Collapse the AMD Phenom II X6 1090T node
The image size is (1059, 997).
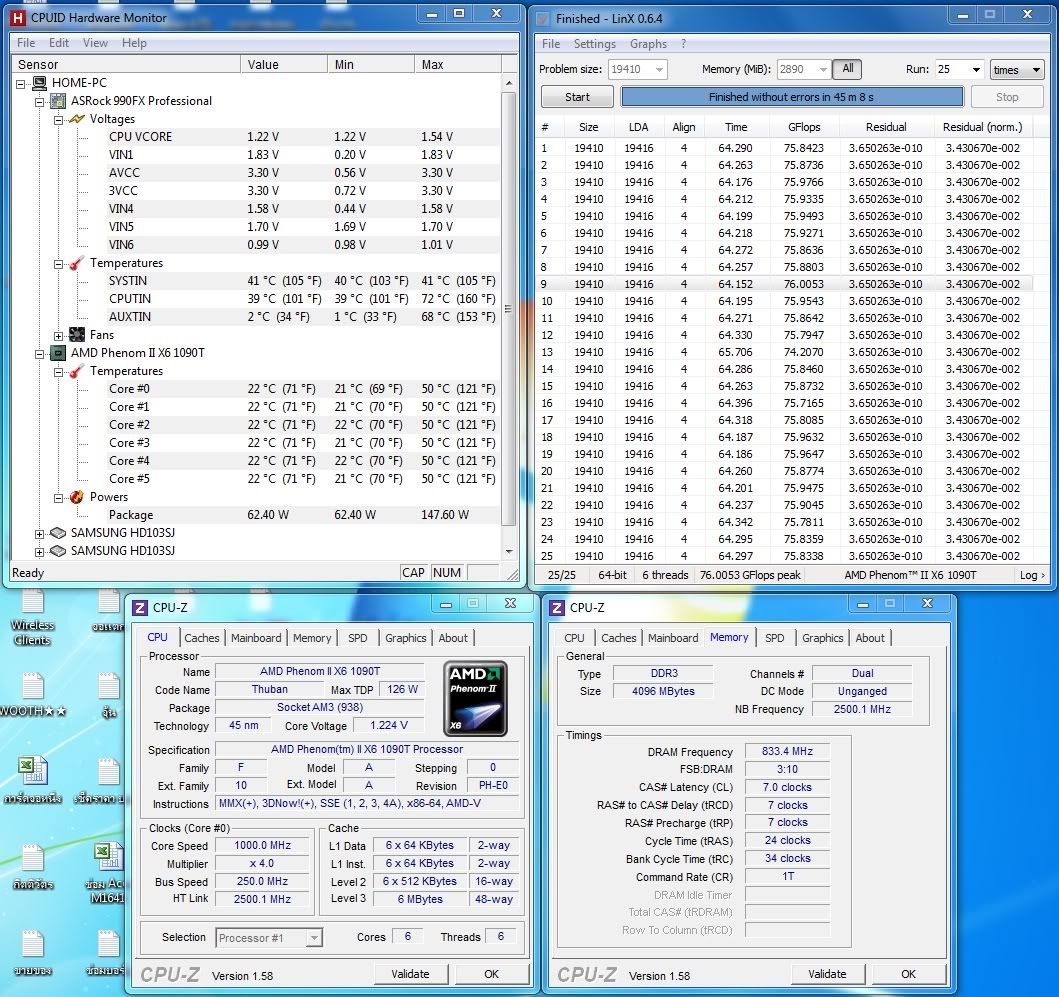40,353
